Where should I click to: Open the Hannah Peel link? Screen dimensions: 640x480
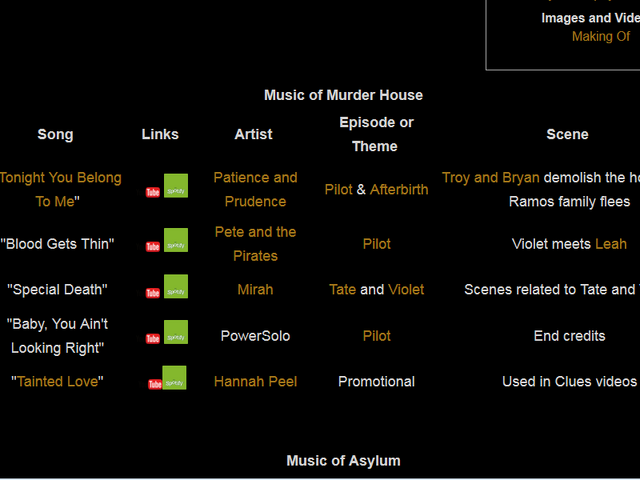[256, 382]
